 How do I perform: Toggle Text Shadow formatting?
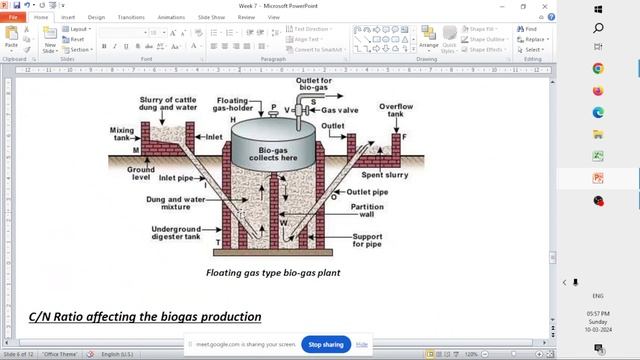click(138, 47)
